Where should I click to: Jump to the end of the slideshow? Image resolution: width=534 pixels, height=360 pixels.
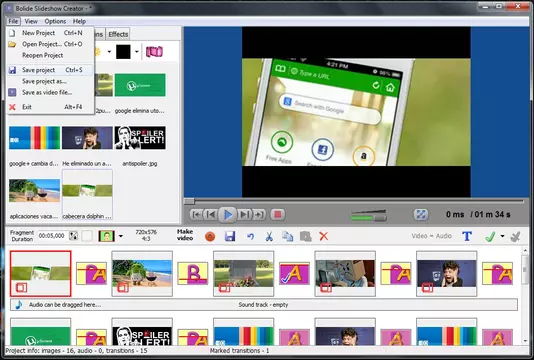tap(259, 215)
